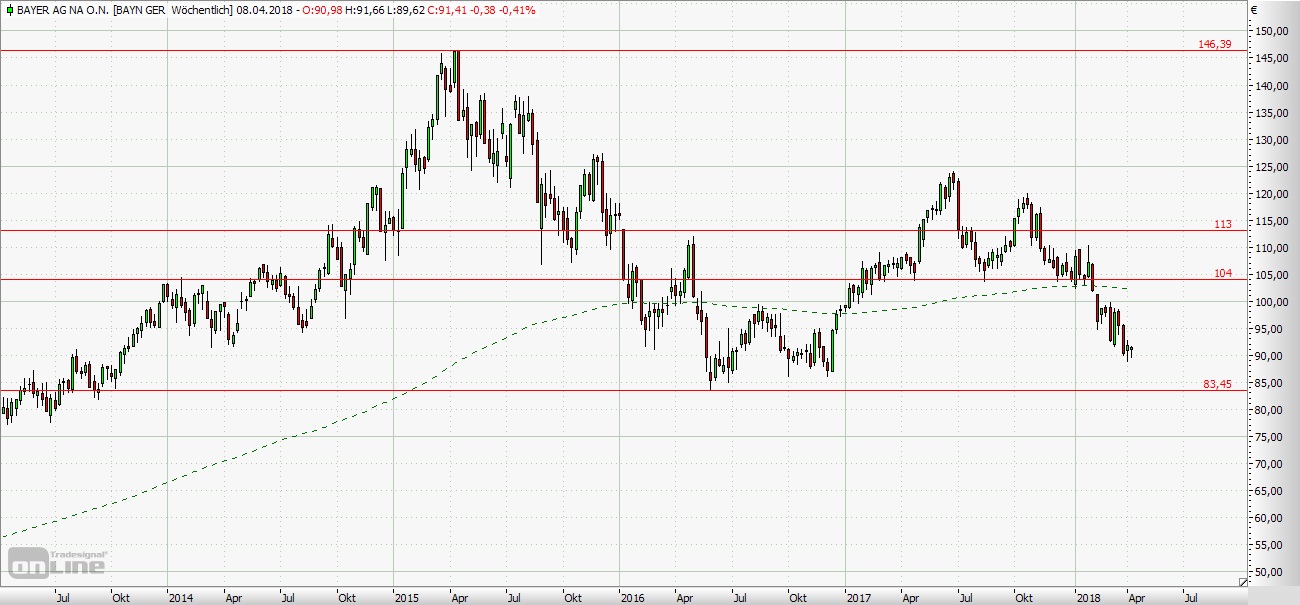The width and height of the screenshot is (1300, 605).
Task: Click the green candlestick icon beside BAYER title
Action: (x=8, y=10)
